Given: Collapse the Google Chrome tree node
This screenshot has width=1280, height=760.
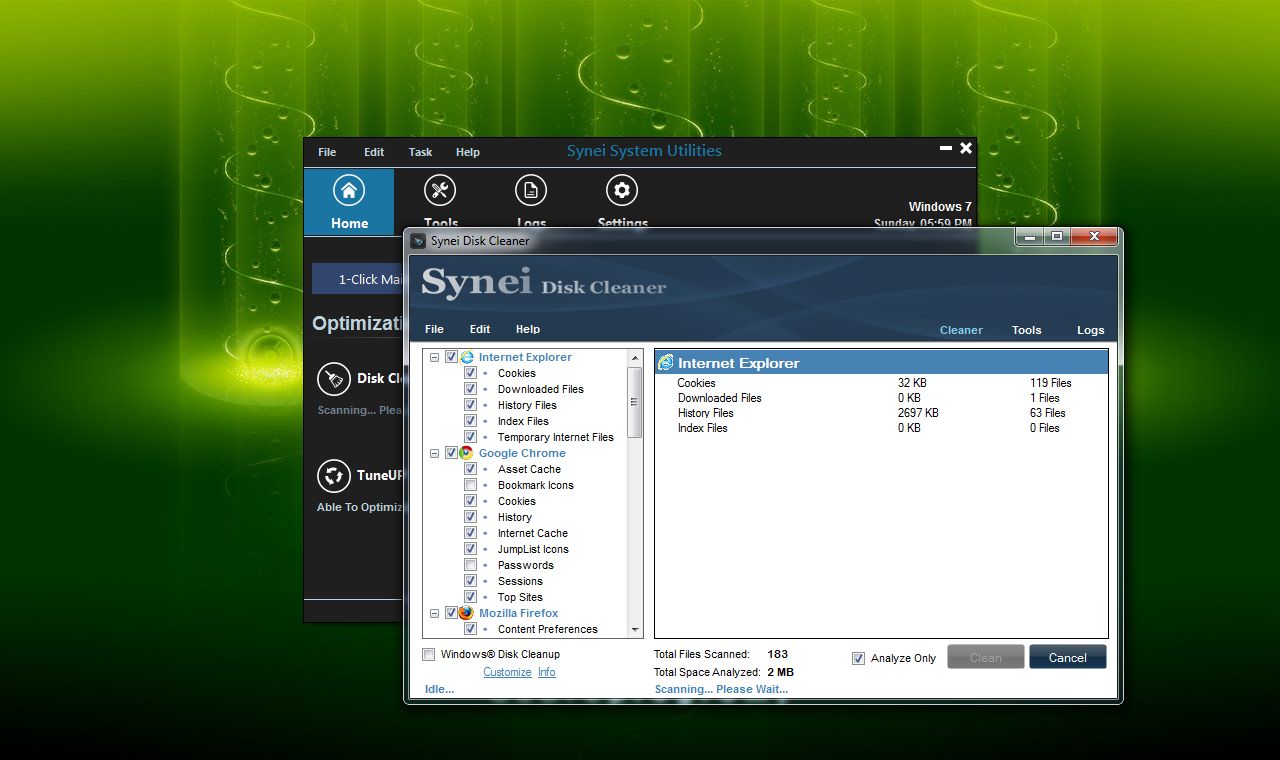Looking at the screenshot, I should 435,453.
